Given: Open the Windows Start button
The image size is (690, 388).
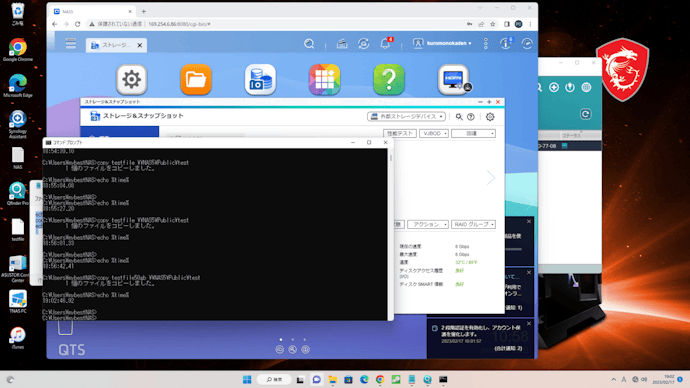Looking at the screenshot, I should [247, 380].
